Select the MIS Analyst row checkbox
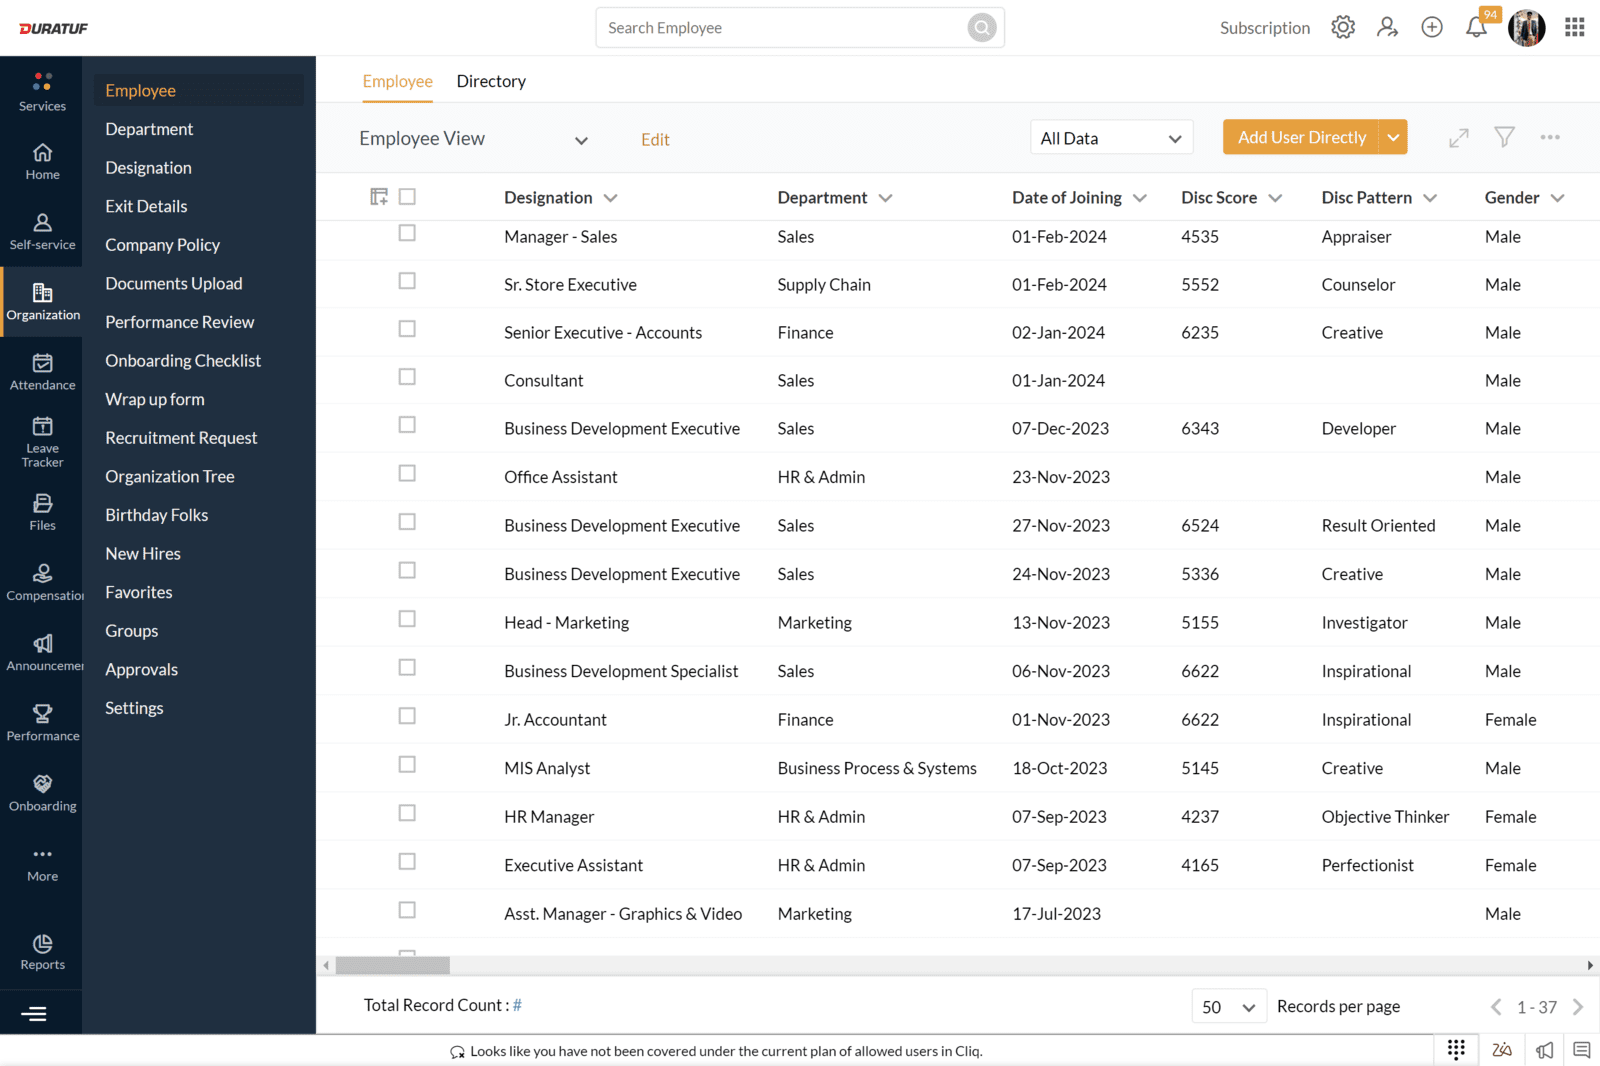The width and height of the screenshot is (1600, 1066). (x=407, y=765)
